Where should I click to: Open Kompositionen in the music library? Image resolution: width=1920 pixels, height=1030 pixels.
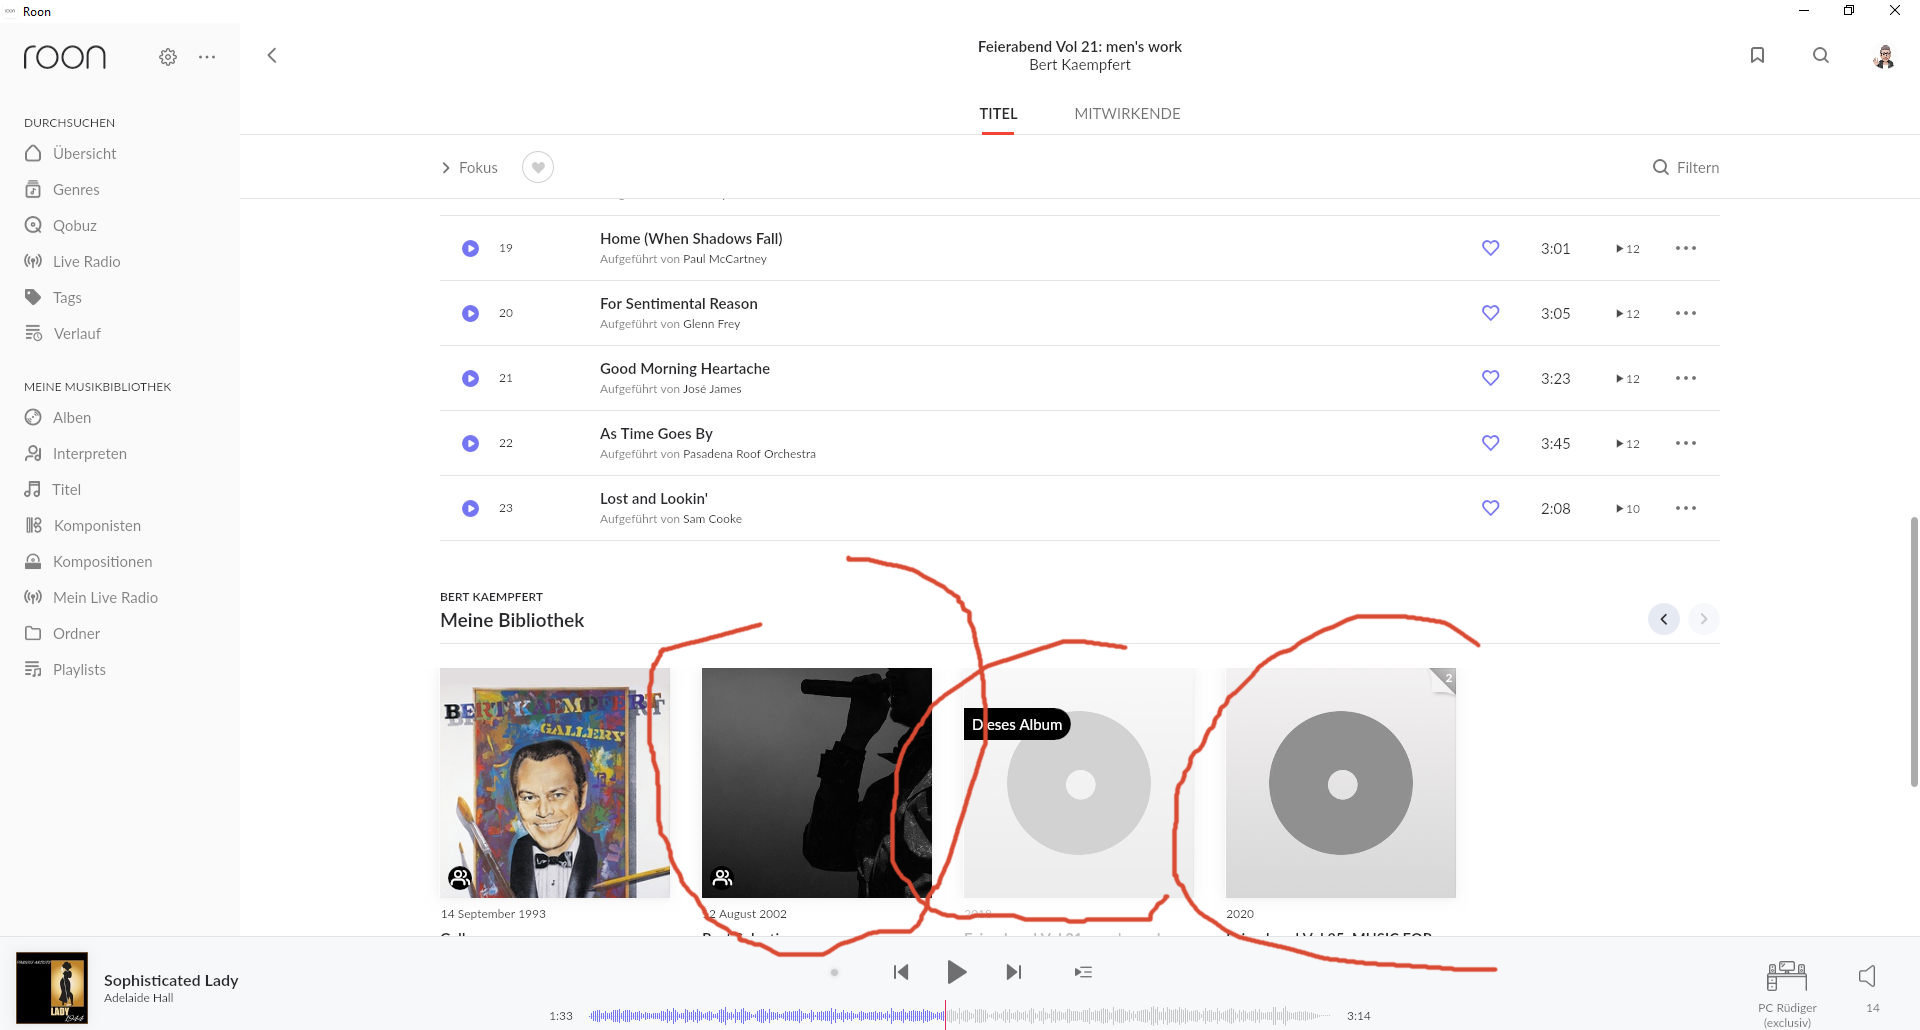(x=89, y=561)
